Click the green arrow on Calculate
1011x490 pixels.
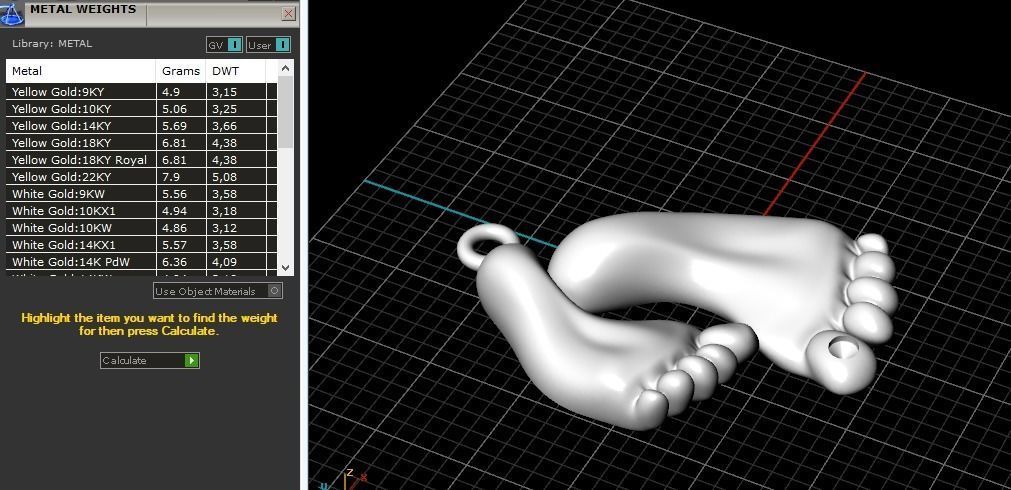(x=191, y=360)
